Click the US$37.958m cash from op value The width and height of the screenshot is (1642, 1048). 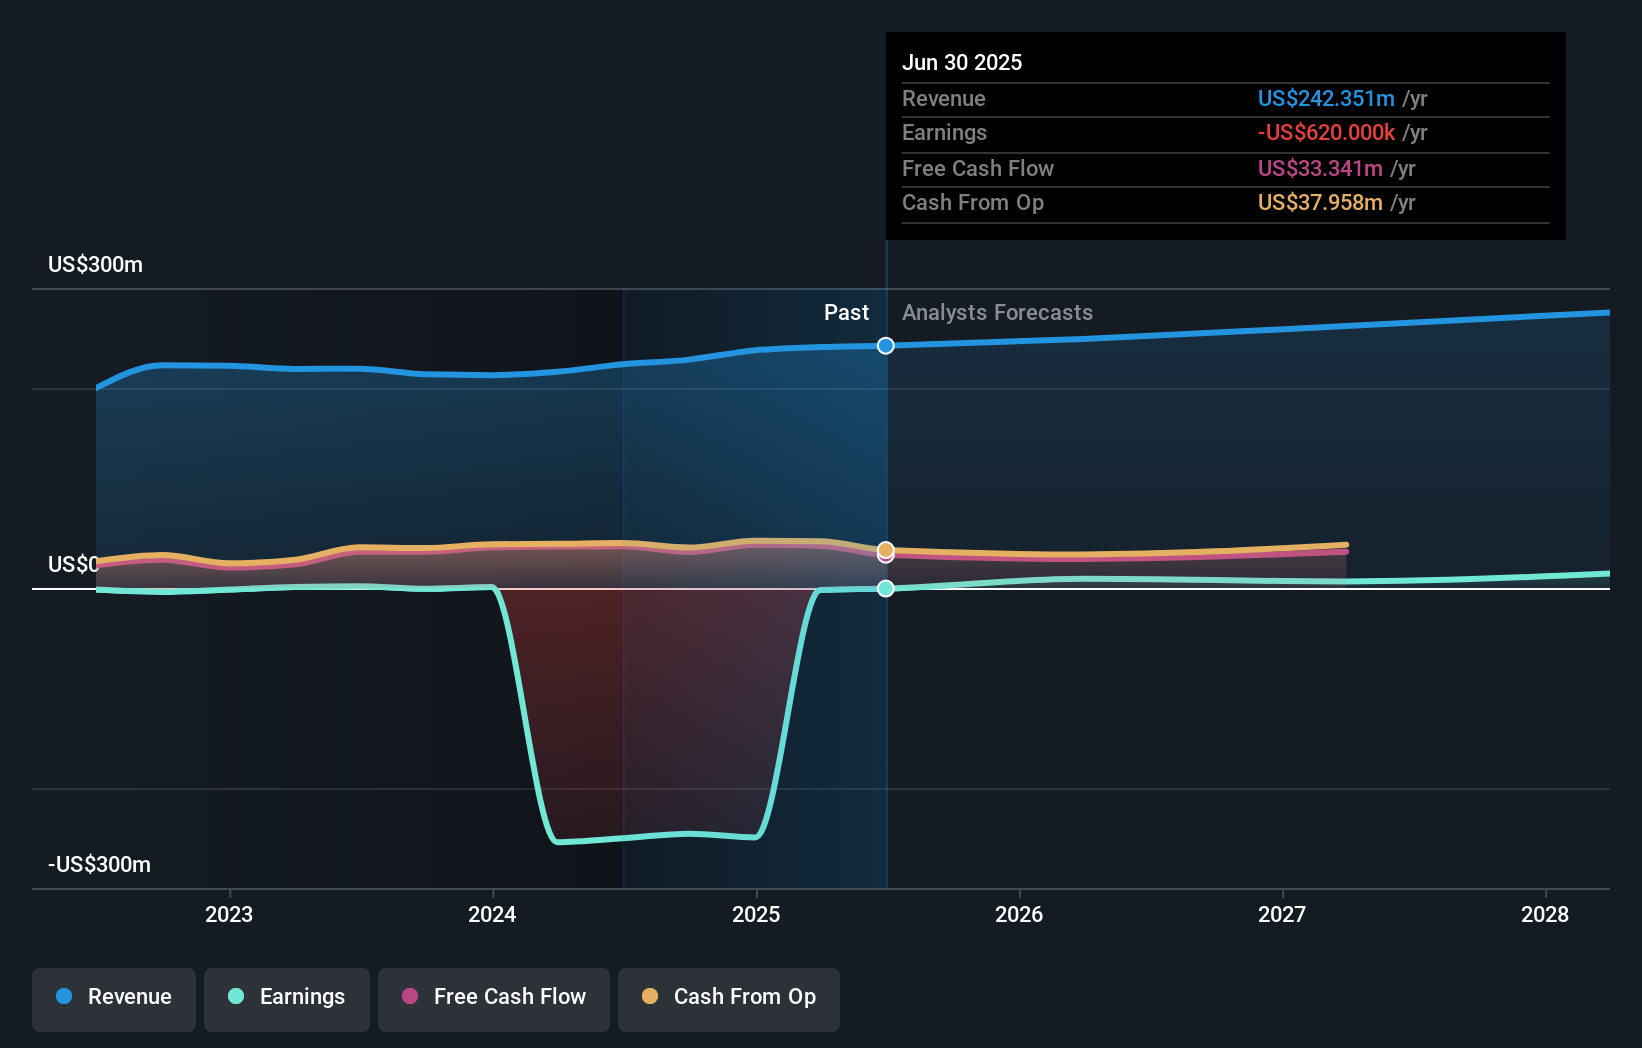pos(1320,203)
